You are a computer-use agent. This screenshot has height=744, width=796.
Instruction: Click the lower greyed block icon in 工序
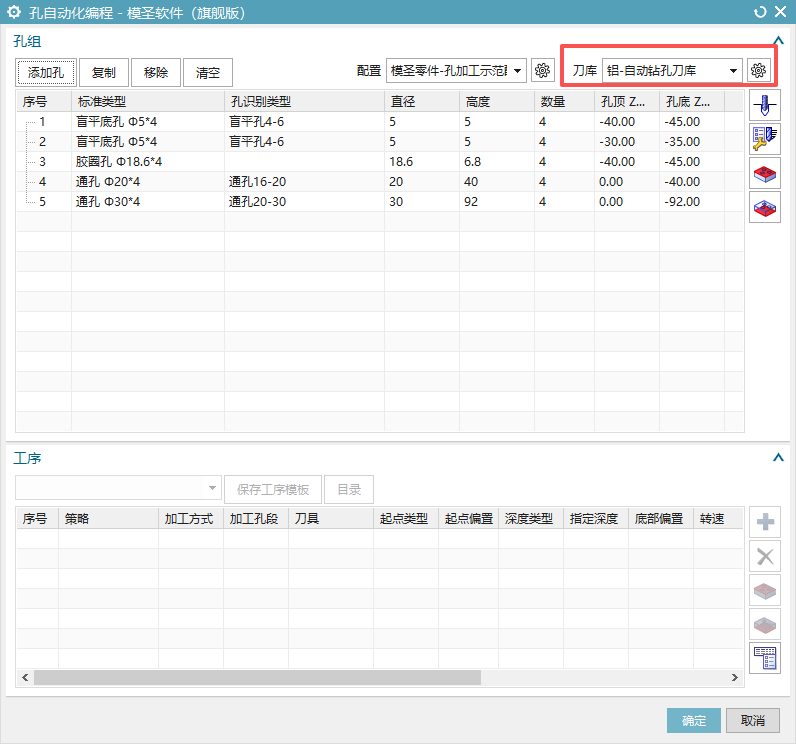(765, 624)
